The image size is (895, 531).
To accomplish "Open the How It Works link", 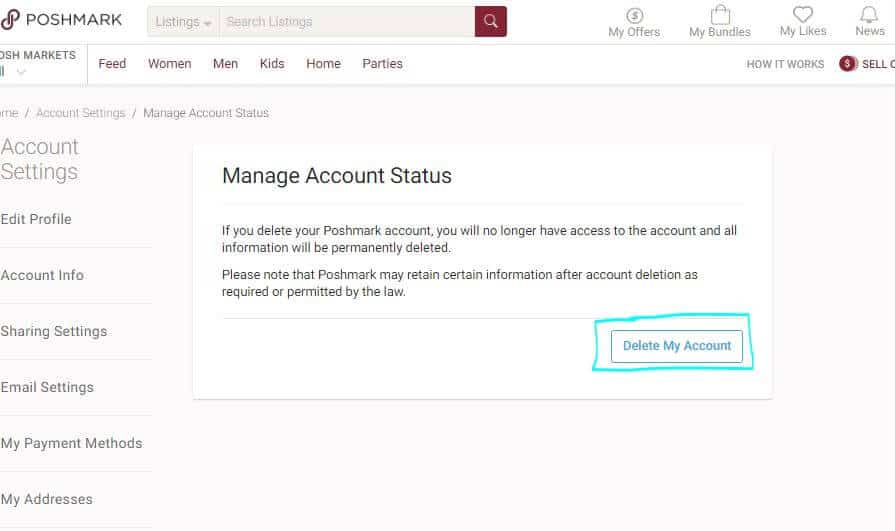I will [785, 64].
